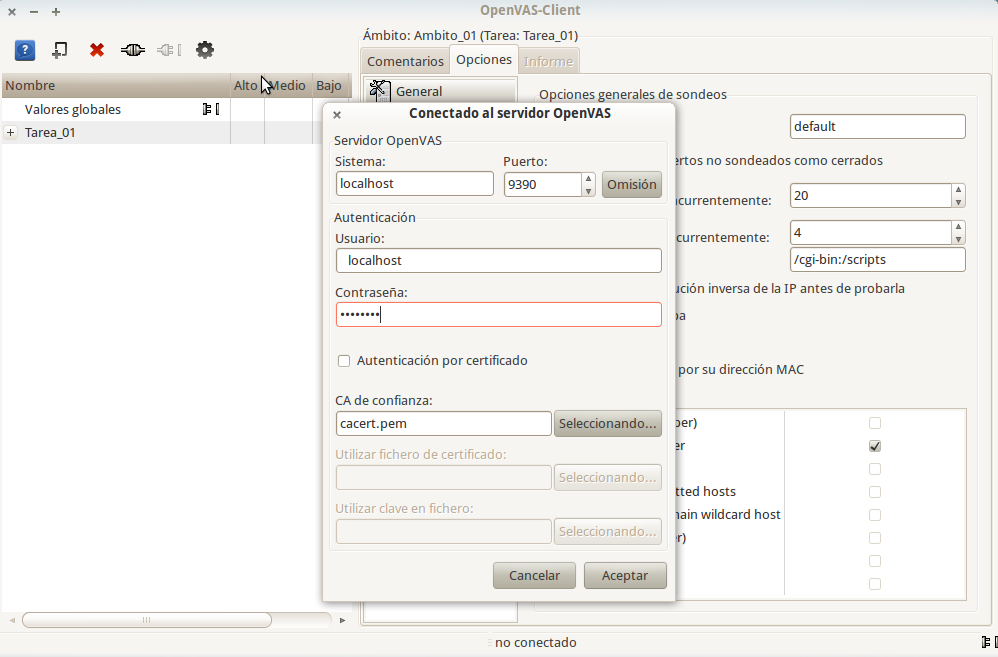
Task: Connect to server using the plug icon
Action: tap(132, 50)
